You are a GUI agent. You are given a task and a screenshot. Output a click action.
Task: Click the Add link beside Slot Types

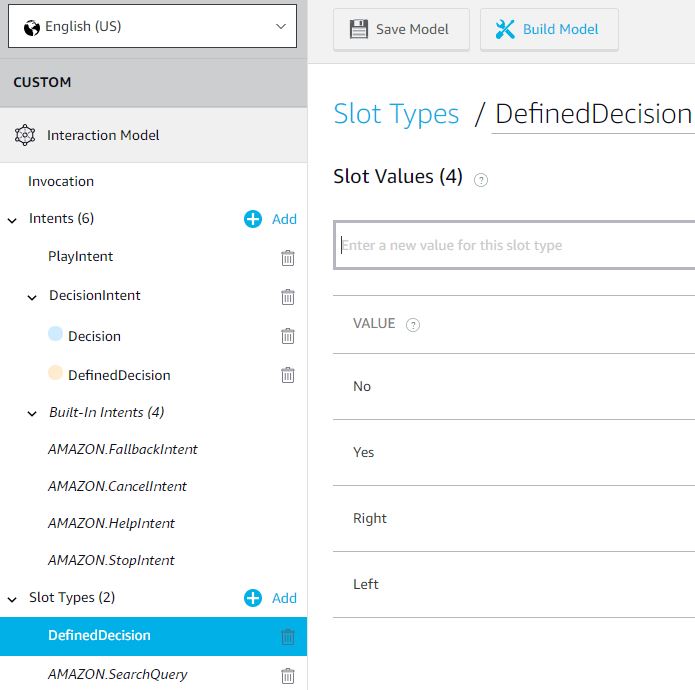click(x=284, y=598)
